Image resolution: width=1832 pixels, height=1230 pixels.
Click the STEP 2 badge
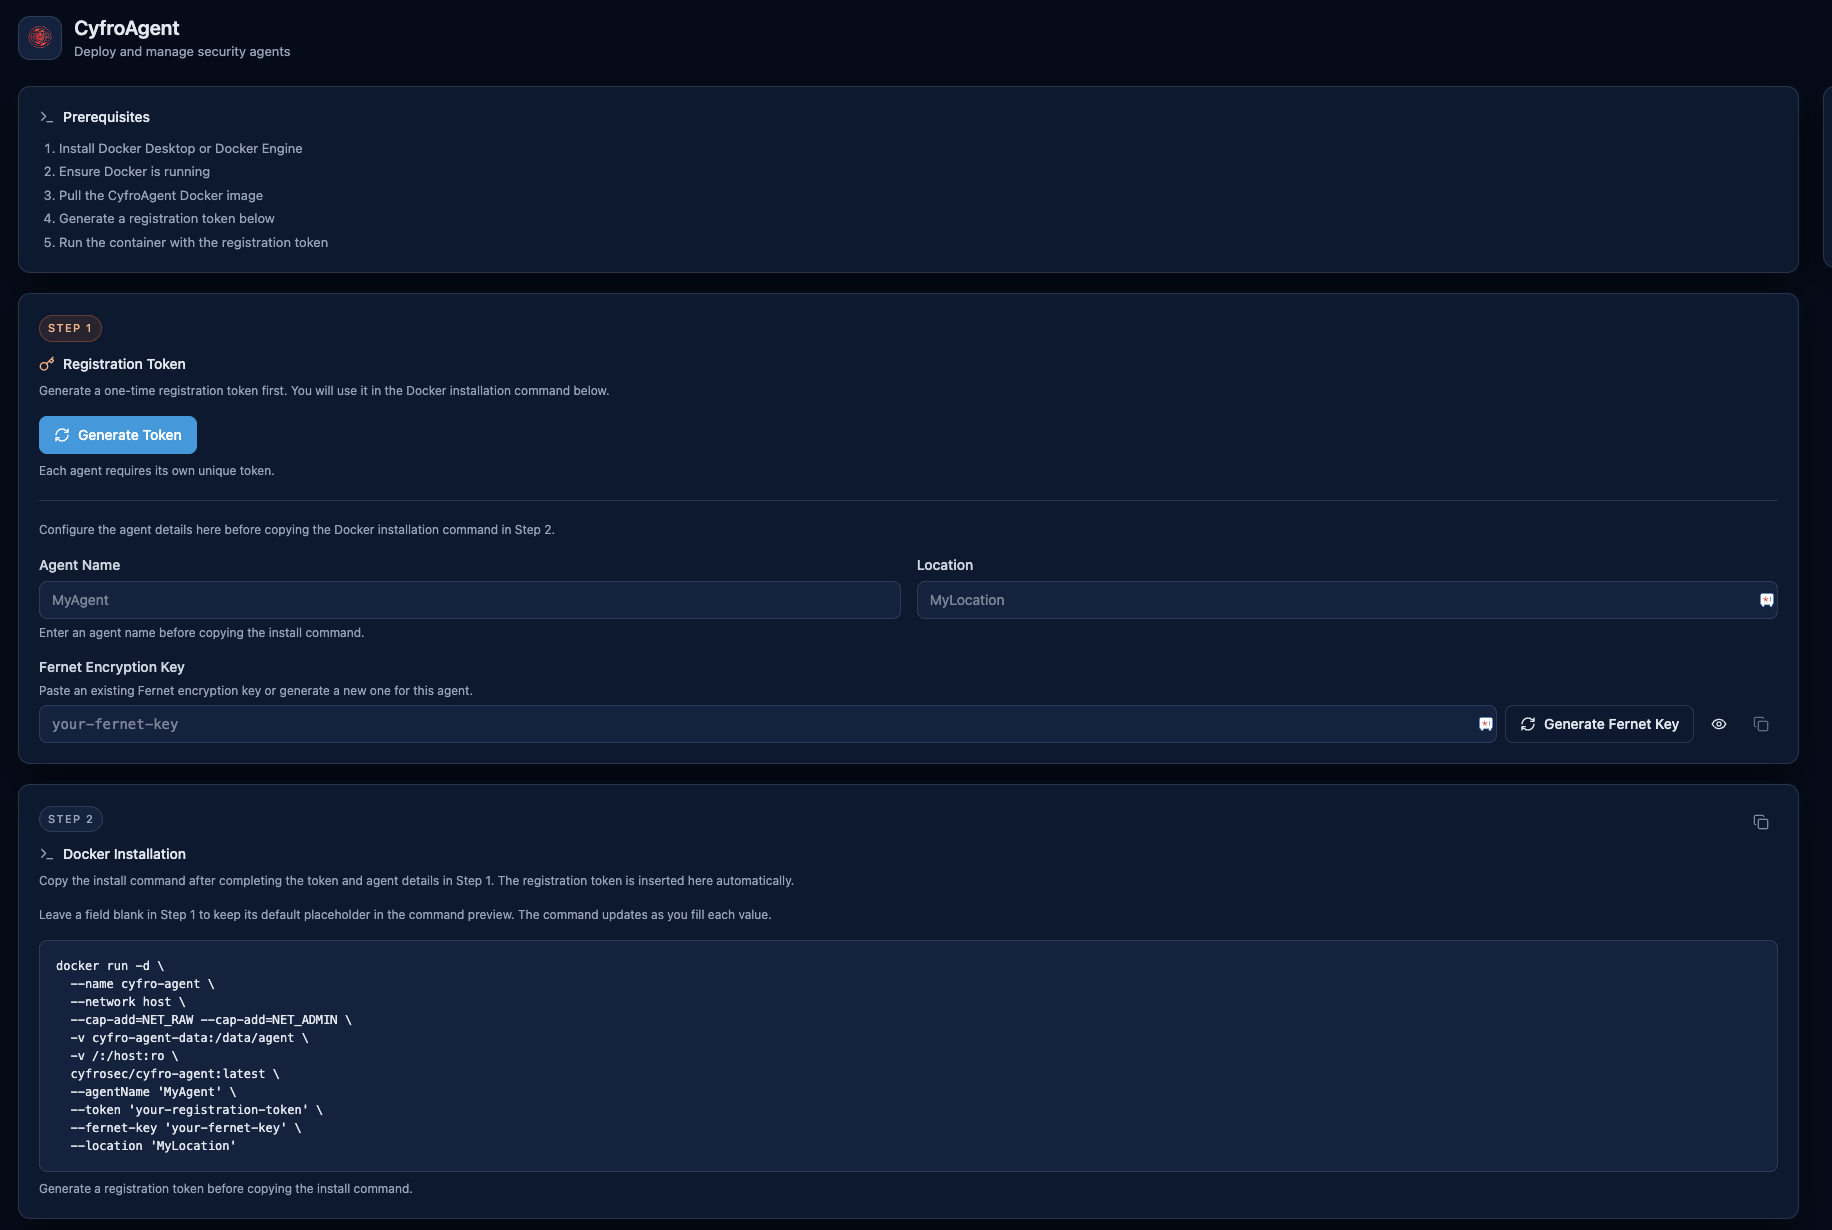[x=70, y=819]
